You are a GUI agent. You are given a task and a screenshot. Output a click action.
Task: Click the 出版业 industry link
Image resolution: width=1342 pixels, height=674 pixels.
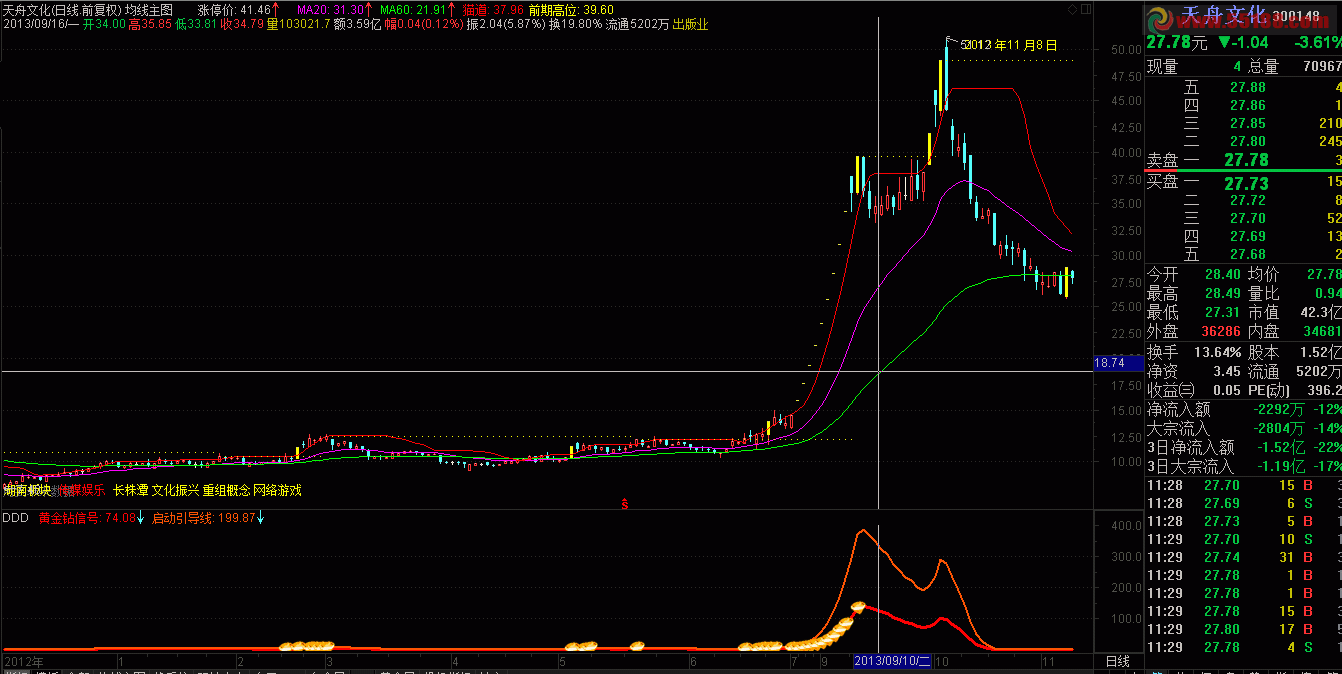[x=690, y=24]
